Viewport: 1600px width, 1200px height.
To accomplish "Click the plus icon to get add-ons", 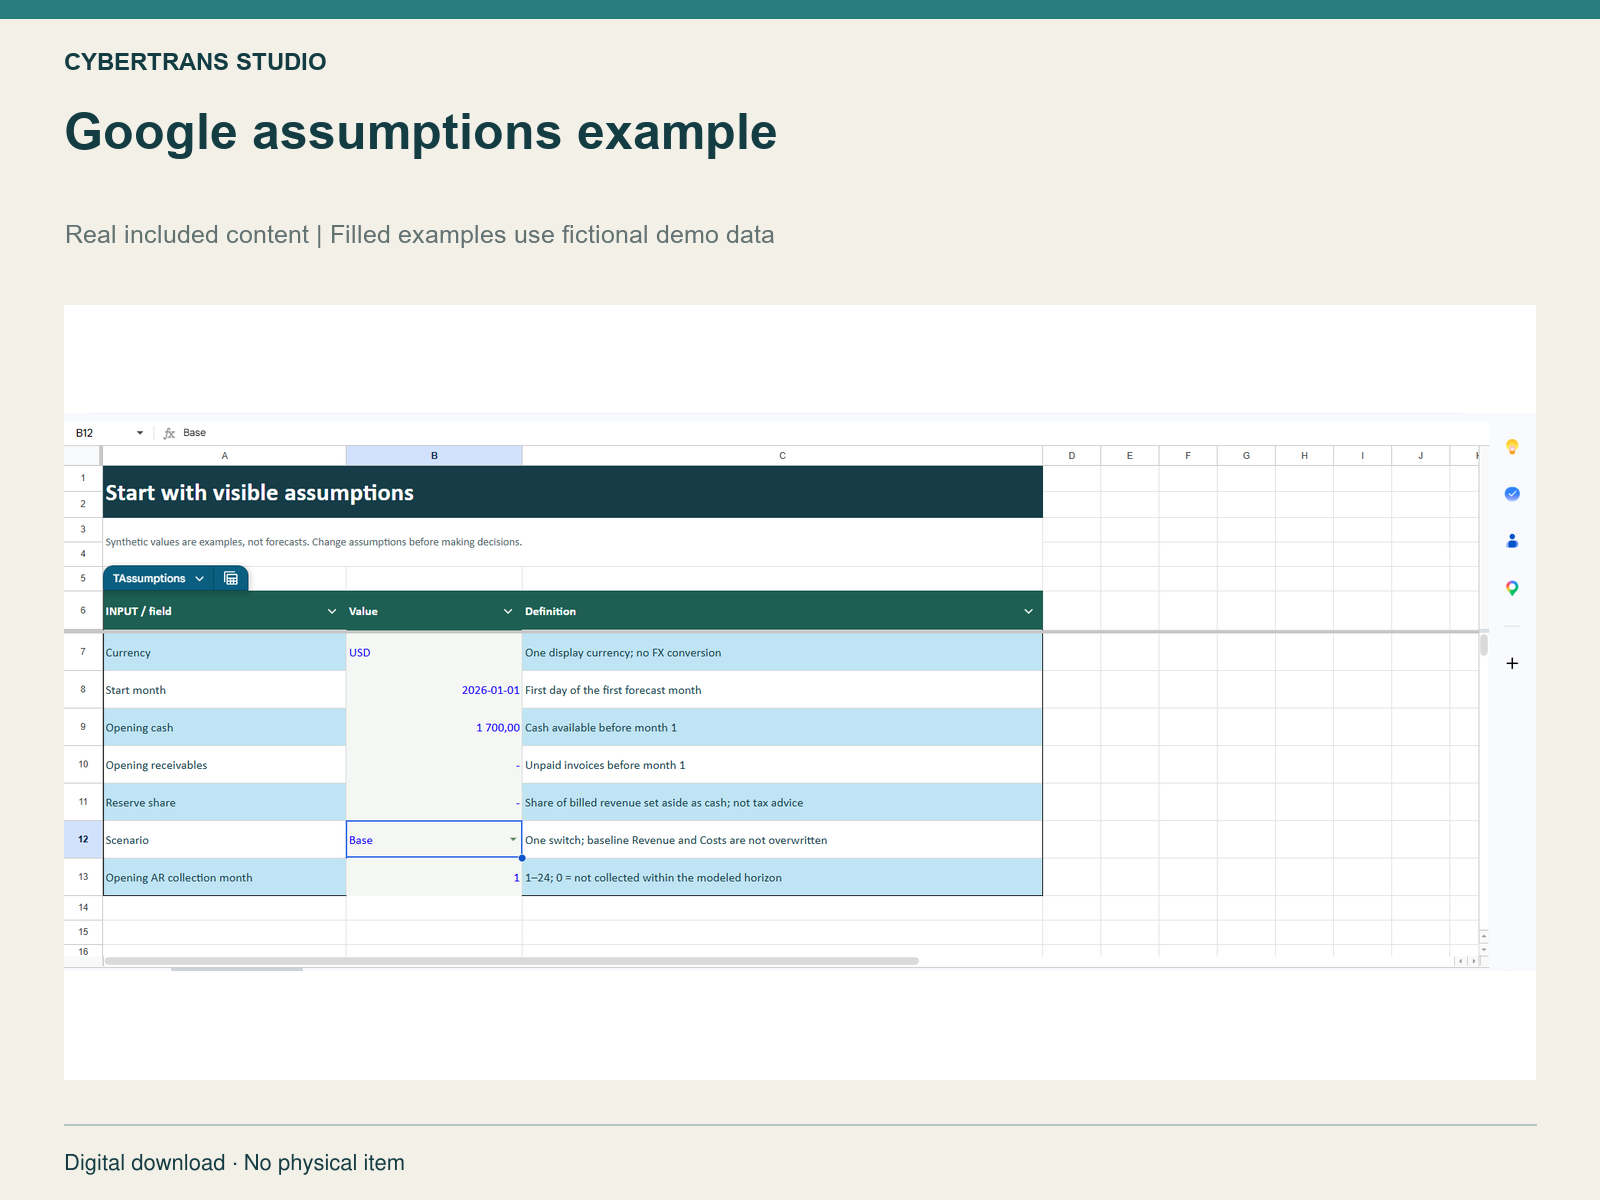I will coord(1512,663).
